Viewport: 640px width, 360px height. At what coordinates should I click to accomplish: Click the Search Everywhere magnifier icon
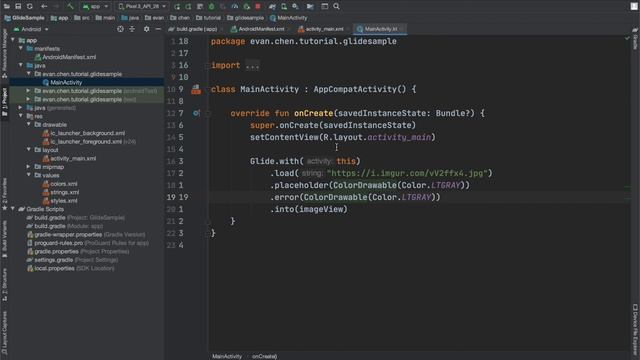tap(336, 7)
